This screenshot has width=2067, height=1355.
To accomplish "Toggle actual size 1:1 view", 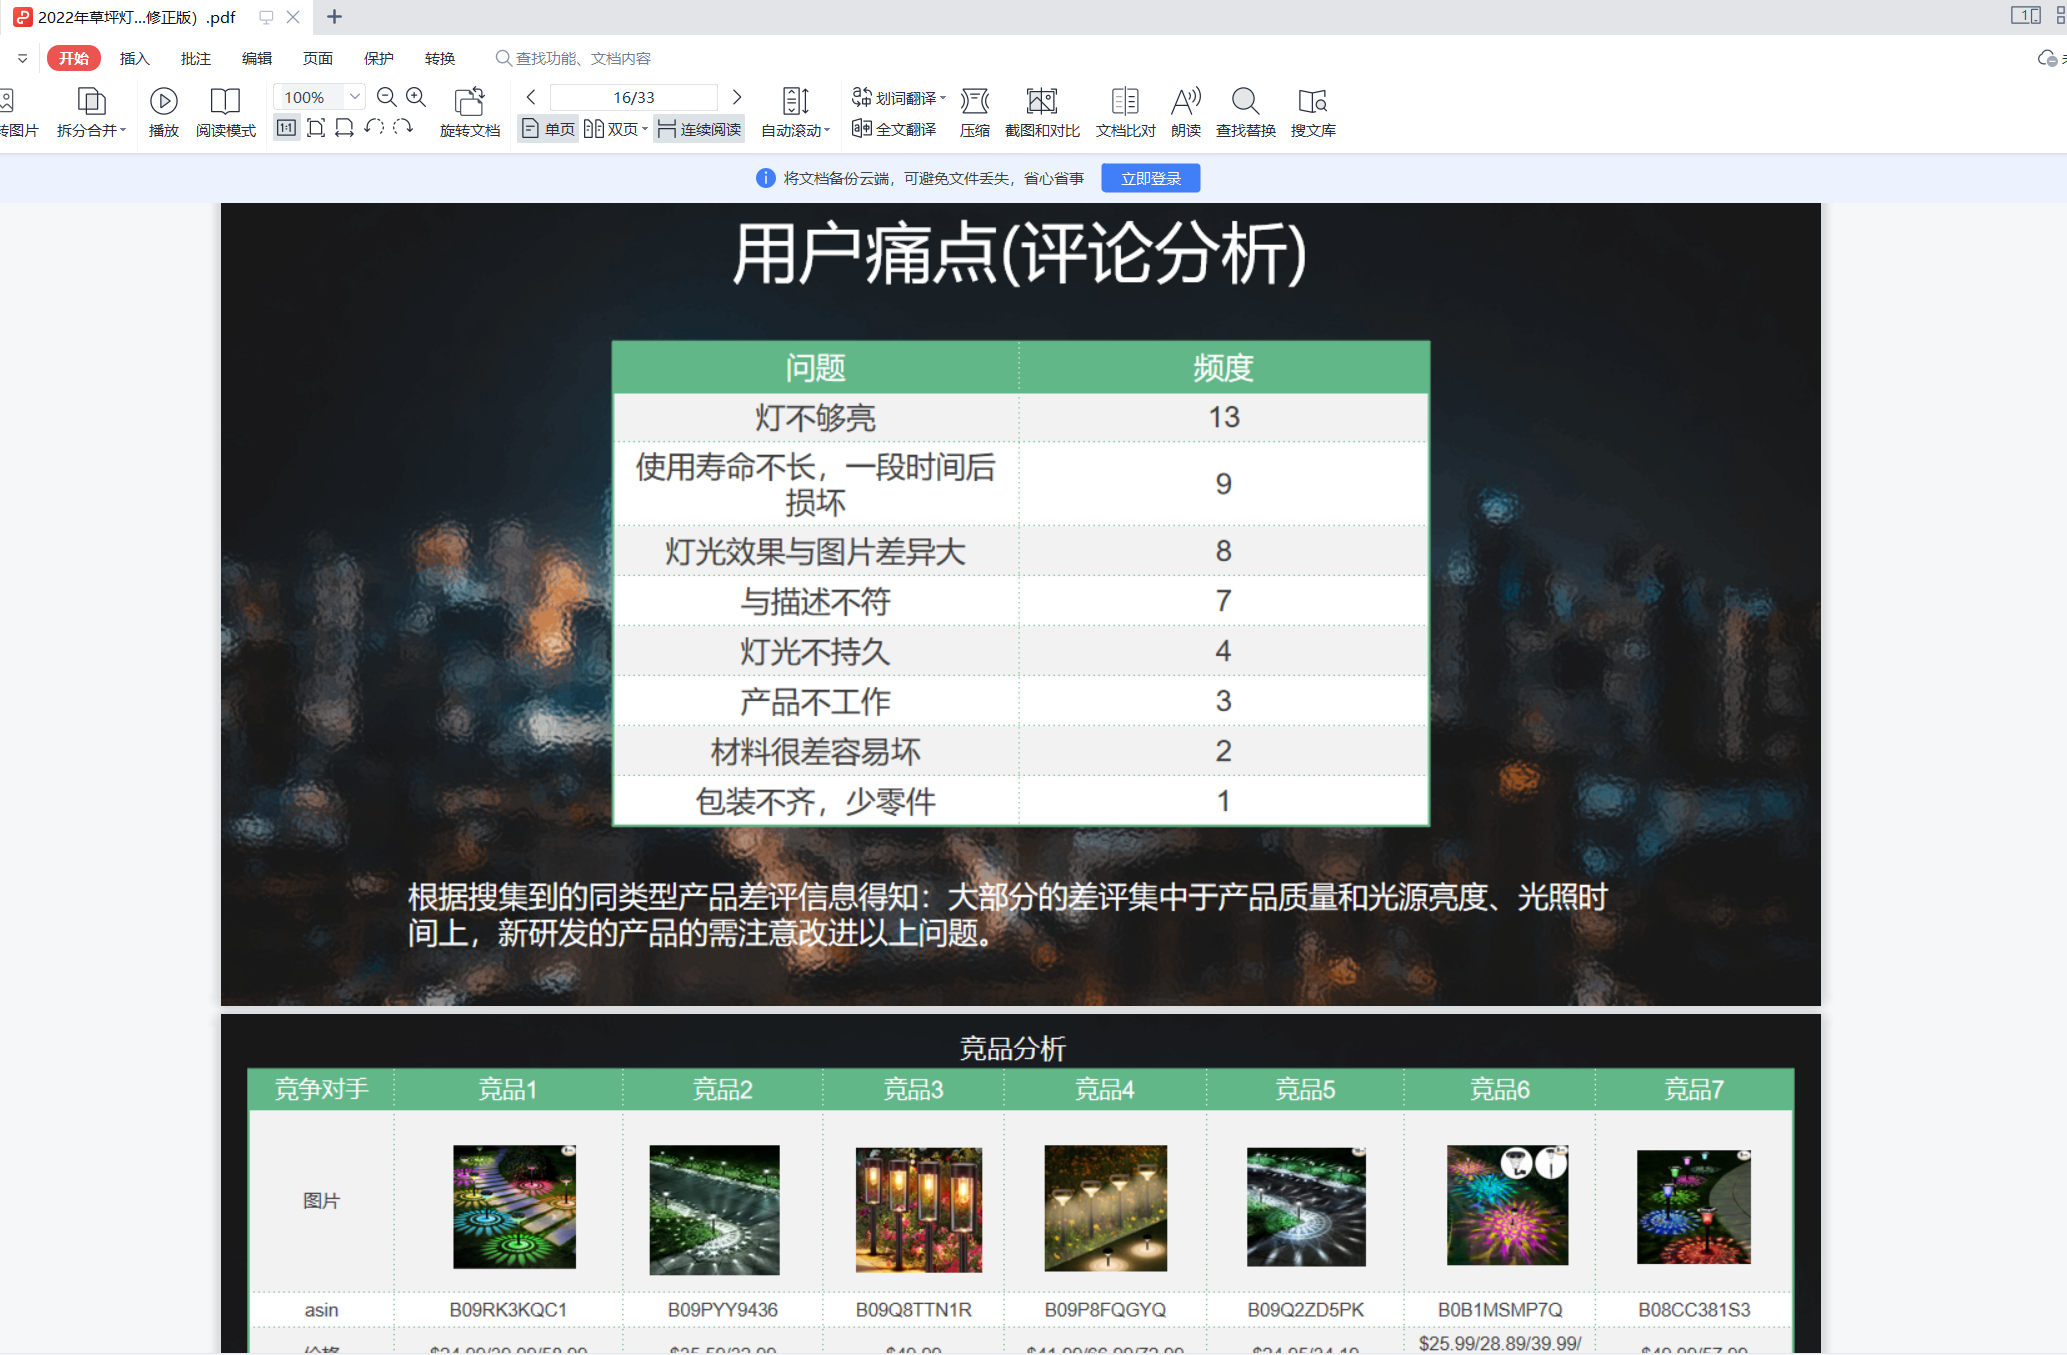I will tap(286, 128).
